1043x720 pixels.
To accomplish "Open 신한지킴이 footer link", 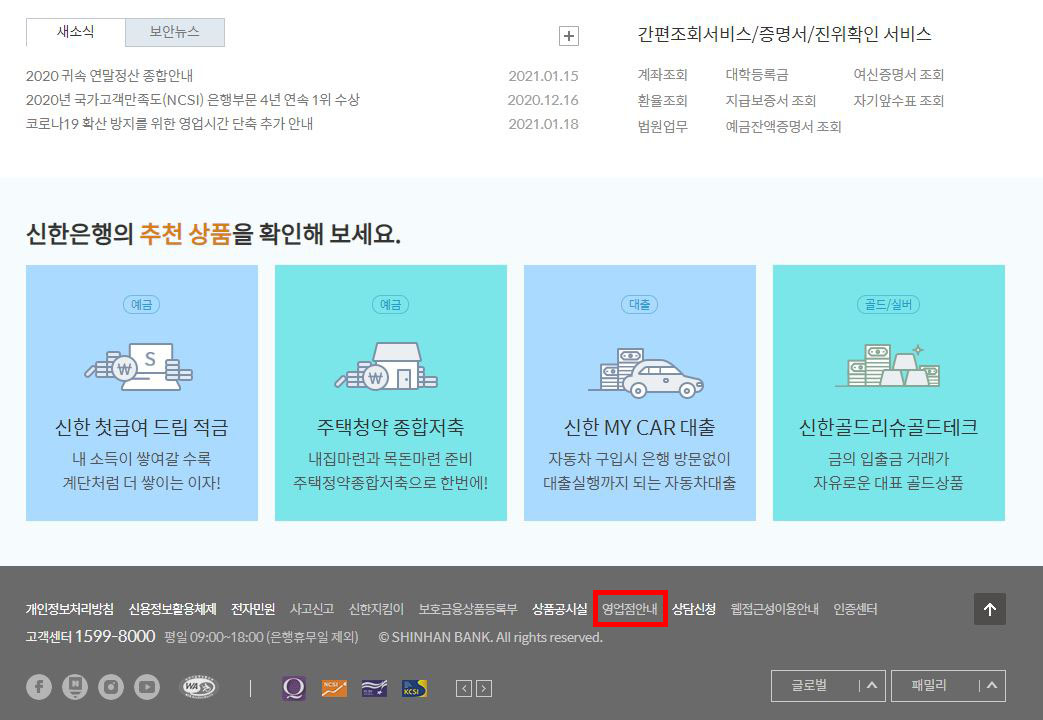I will [376, 609].
